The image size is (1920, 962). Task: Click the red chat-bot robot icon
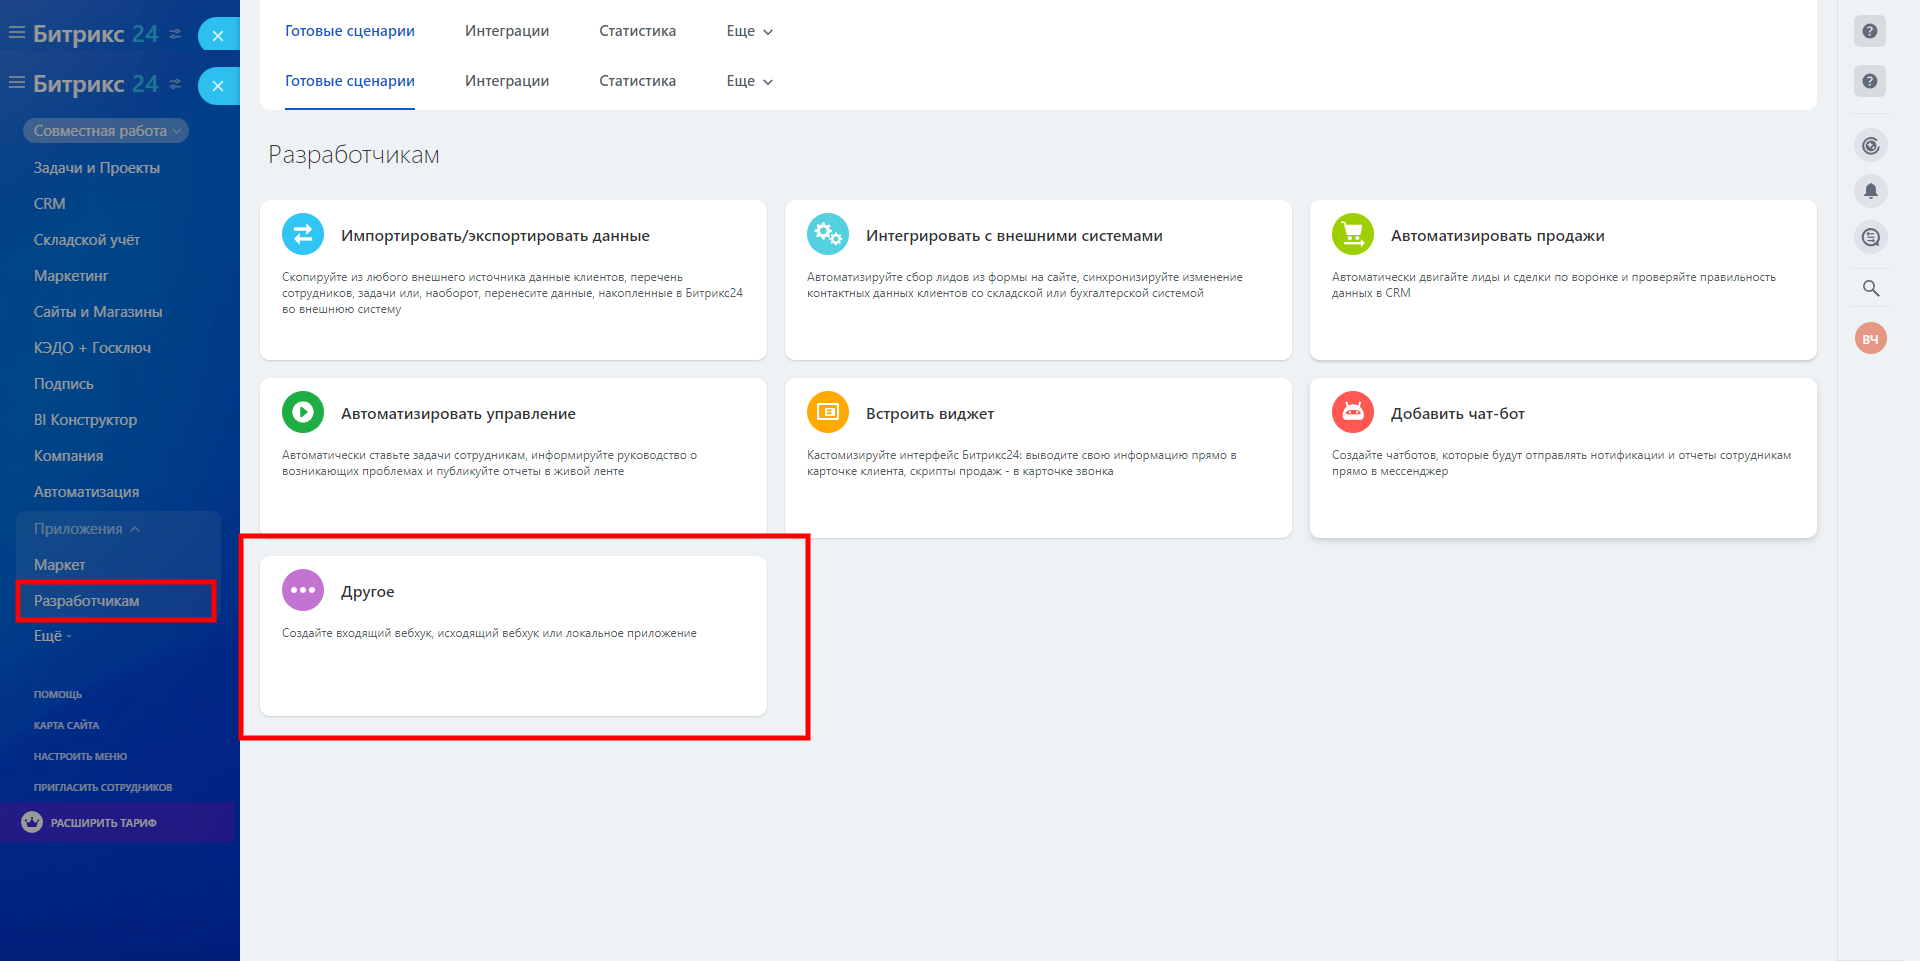[1353, 412]
